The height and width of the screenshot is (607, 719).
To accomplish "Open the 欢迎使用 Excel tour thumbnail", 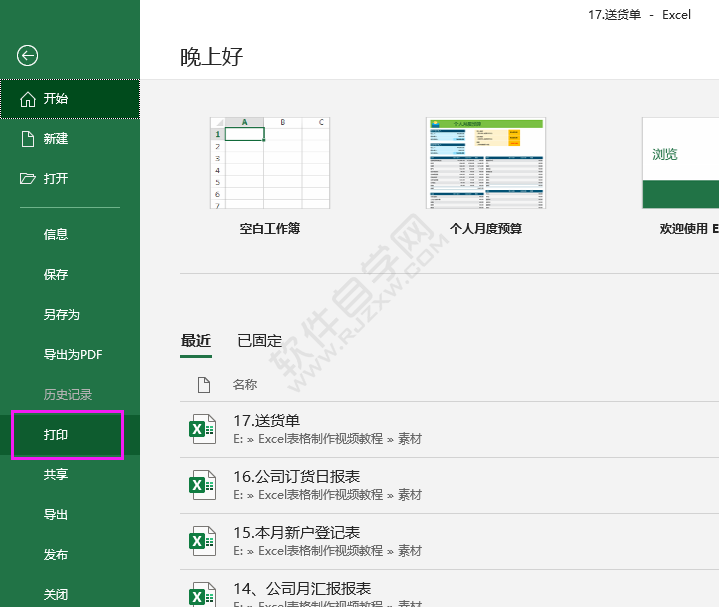I will coord(680,163).
